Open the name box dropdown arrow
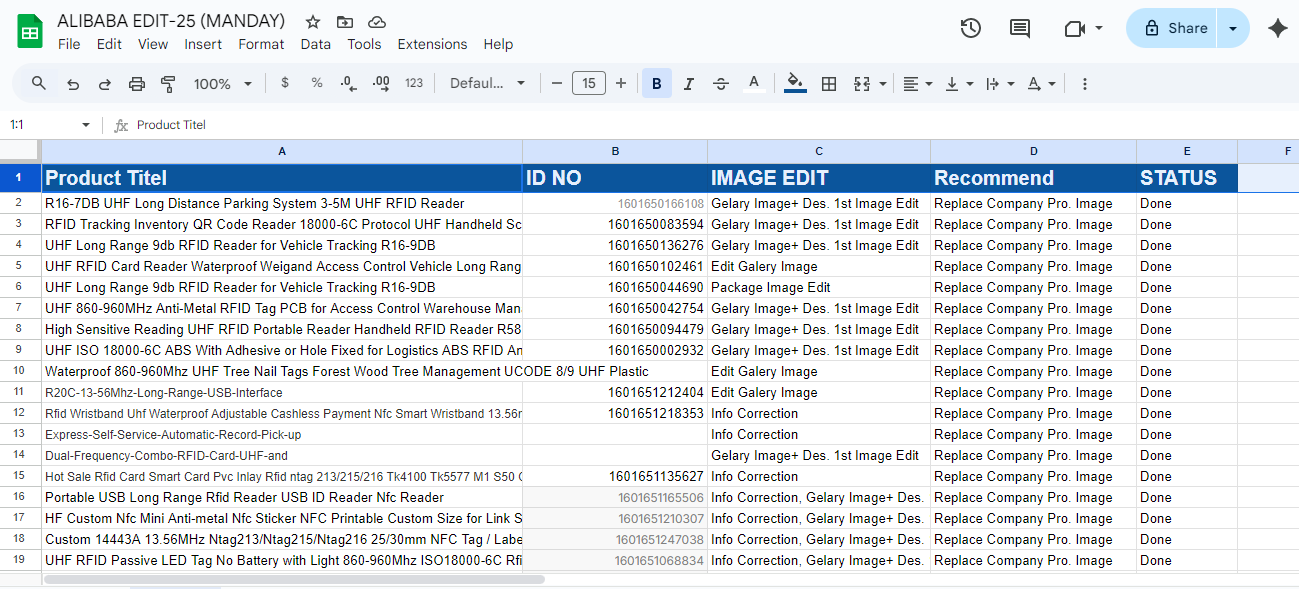This screenshot has width=1299, height=589. pos(86,125)
